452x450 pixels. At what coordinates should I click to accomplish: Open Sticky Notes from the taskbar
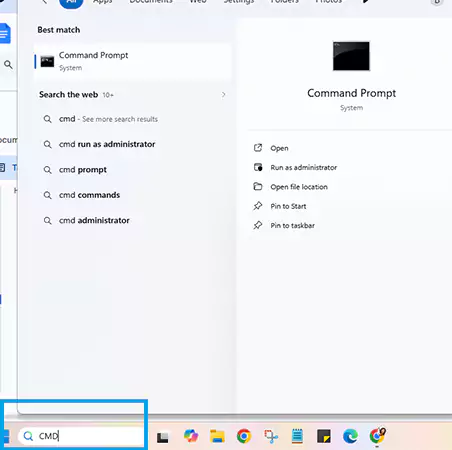click(x=324, y=436)
